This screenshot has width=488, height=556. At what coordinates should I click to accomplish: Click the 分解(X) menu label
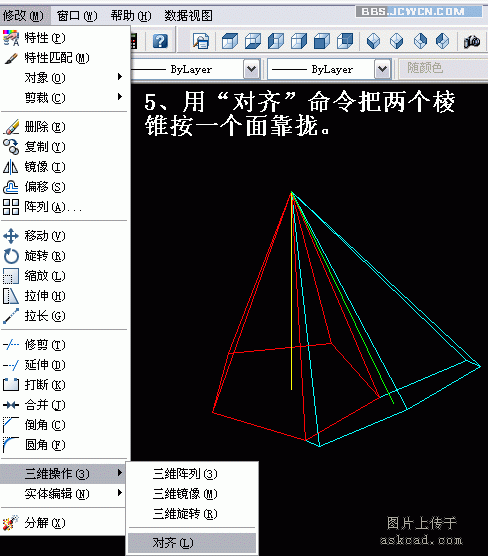point(45,523)
